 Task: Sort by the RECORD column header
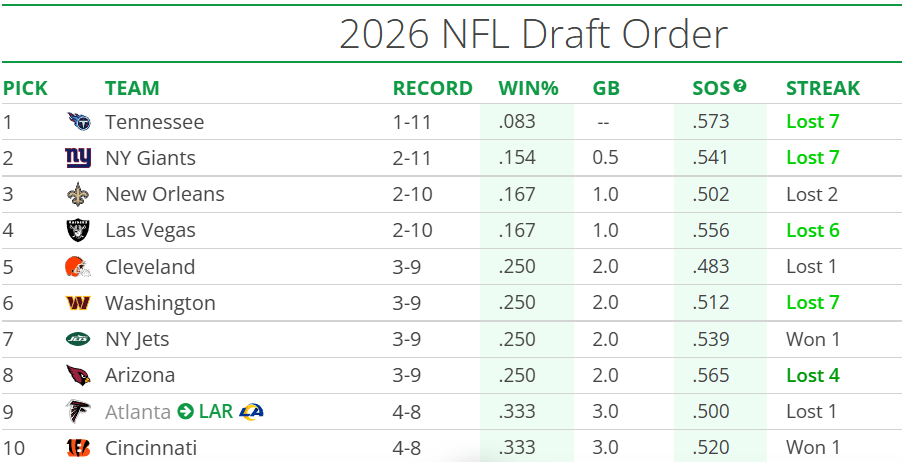click(432, 88)
